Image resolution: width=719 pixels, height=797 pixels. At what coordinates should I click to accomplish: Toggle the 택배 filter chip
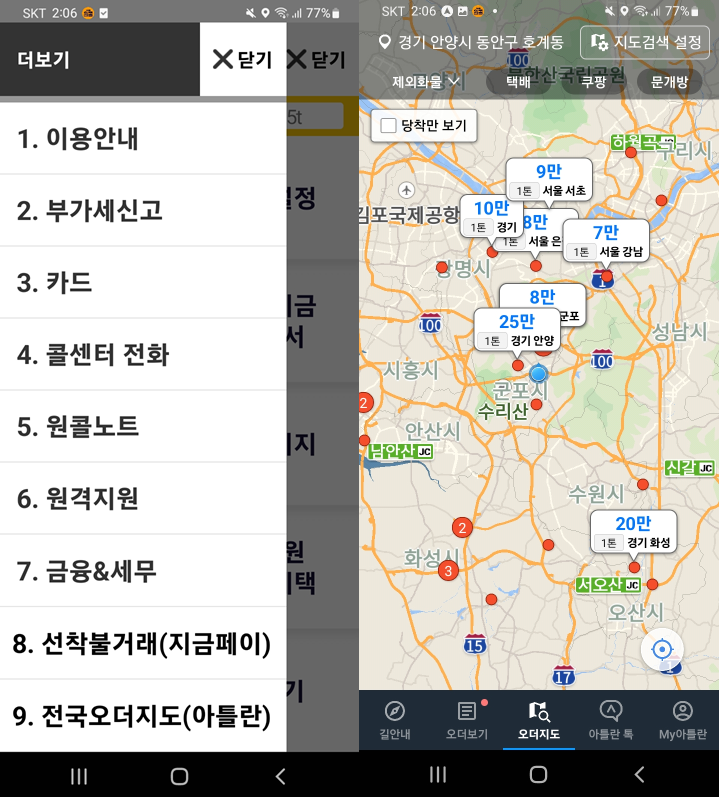coord(518,82)
